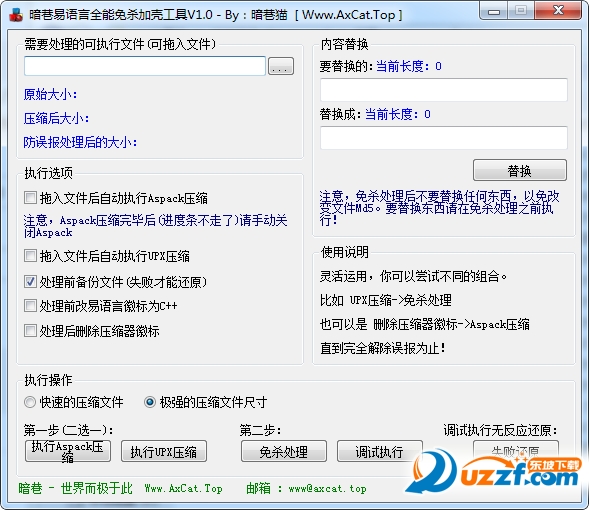Enable auto UPX compression after file drop

(30, 256)
